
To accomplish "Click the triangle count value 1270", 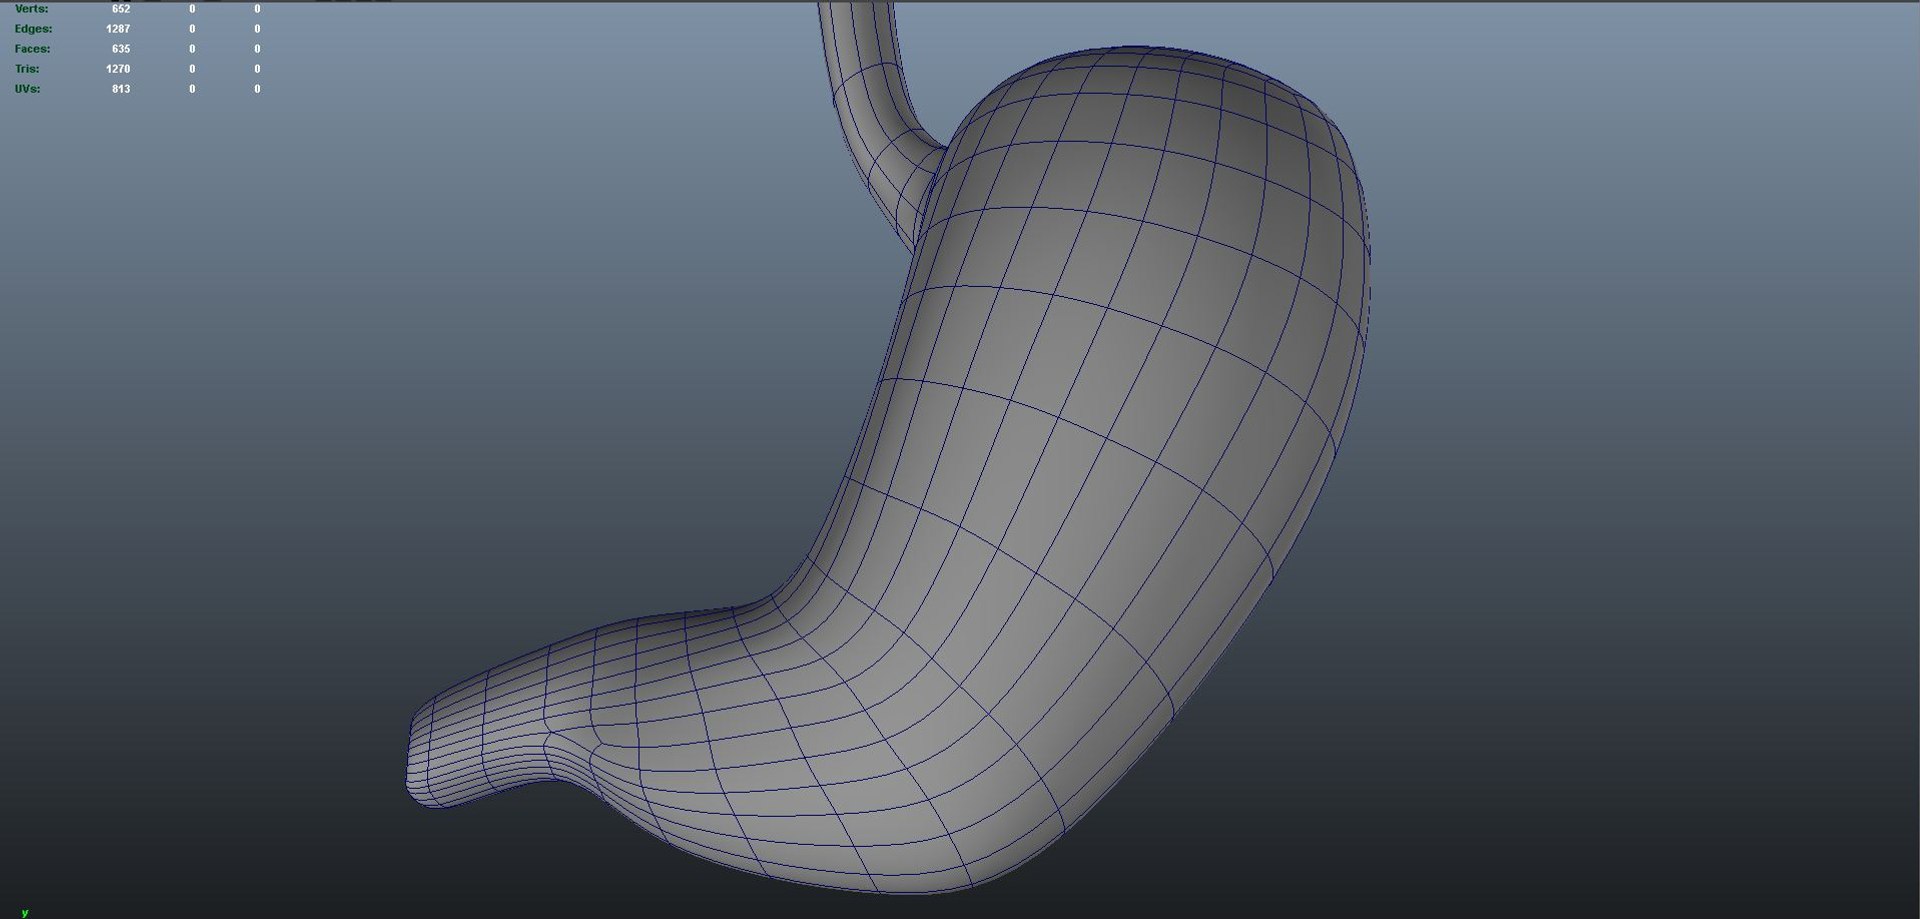I will [x=118, y=69].
